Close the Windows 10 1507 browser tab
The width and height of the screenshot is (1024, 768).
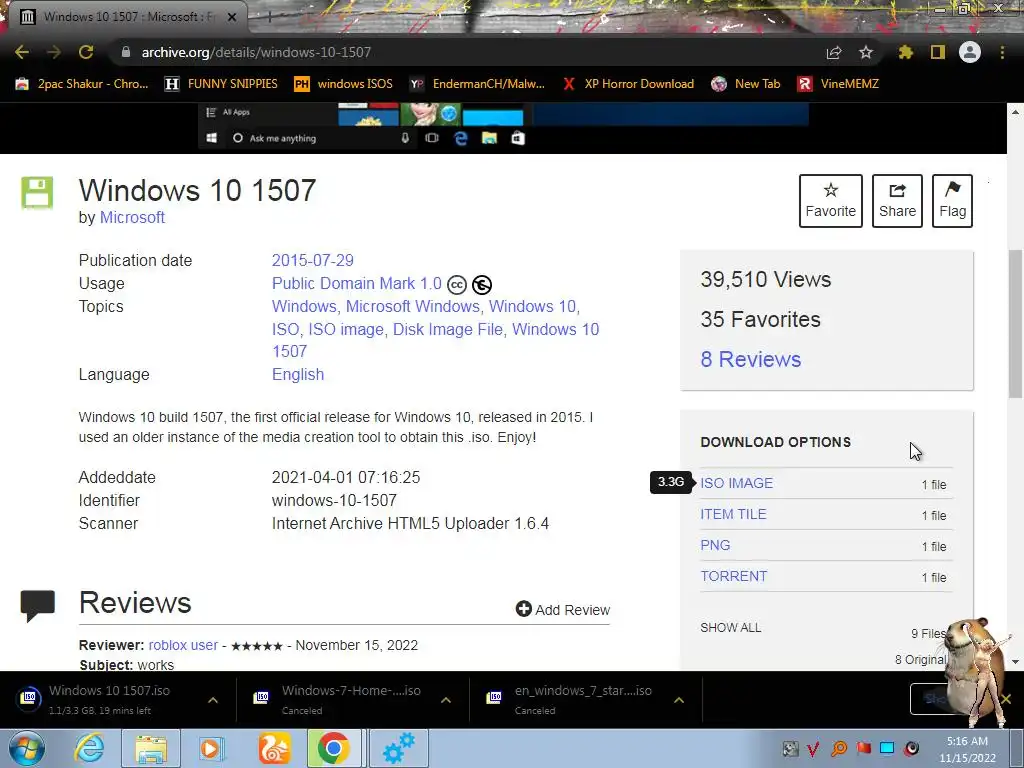231,17
